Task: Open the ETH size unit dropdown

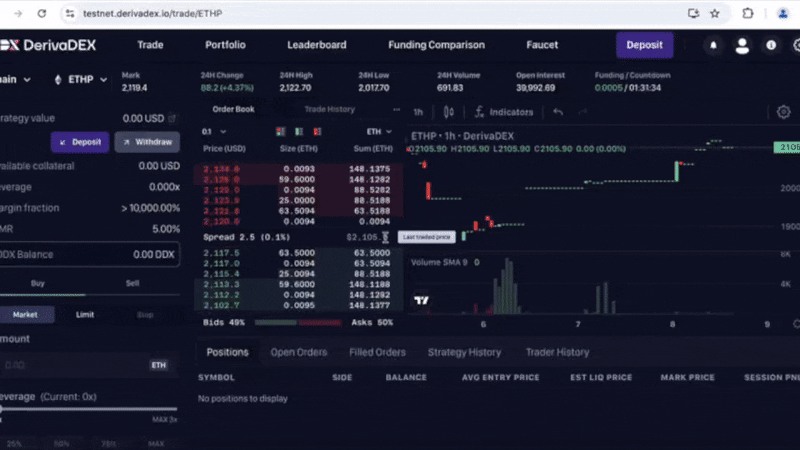Action: [379, 132]
